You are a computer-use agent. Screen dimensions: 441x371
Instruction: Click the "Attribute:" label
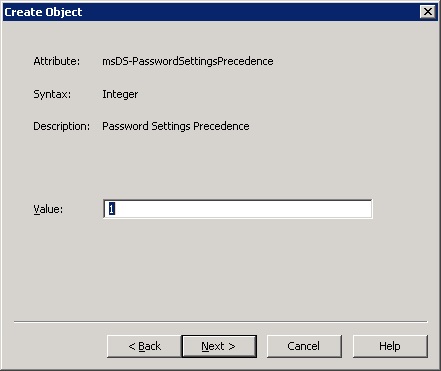57,61
